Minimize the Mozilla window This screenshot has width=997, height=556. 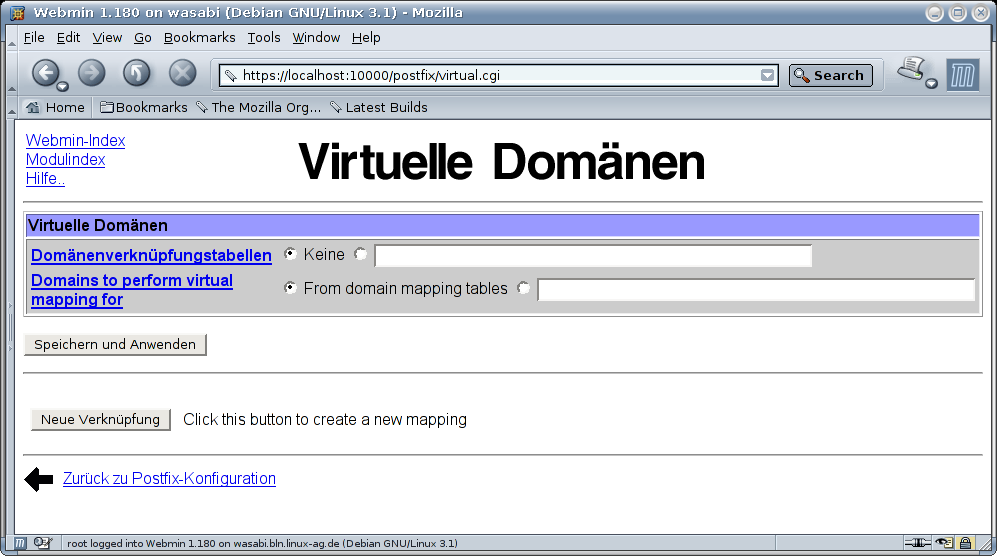pyautogui.click(x=934, y=13)
